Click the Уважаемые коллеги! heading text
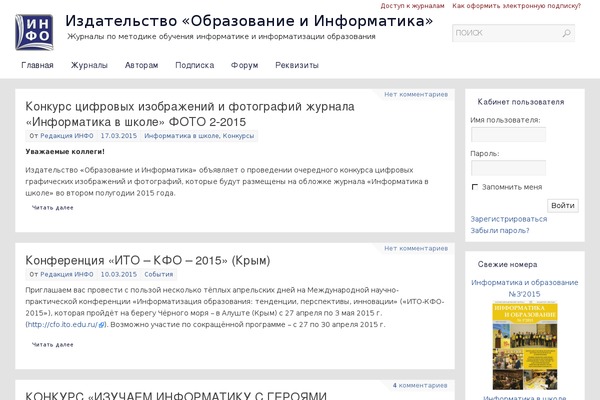This screenshot has width=600, height=400. click(65, 152)
